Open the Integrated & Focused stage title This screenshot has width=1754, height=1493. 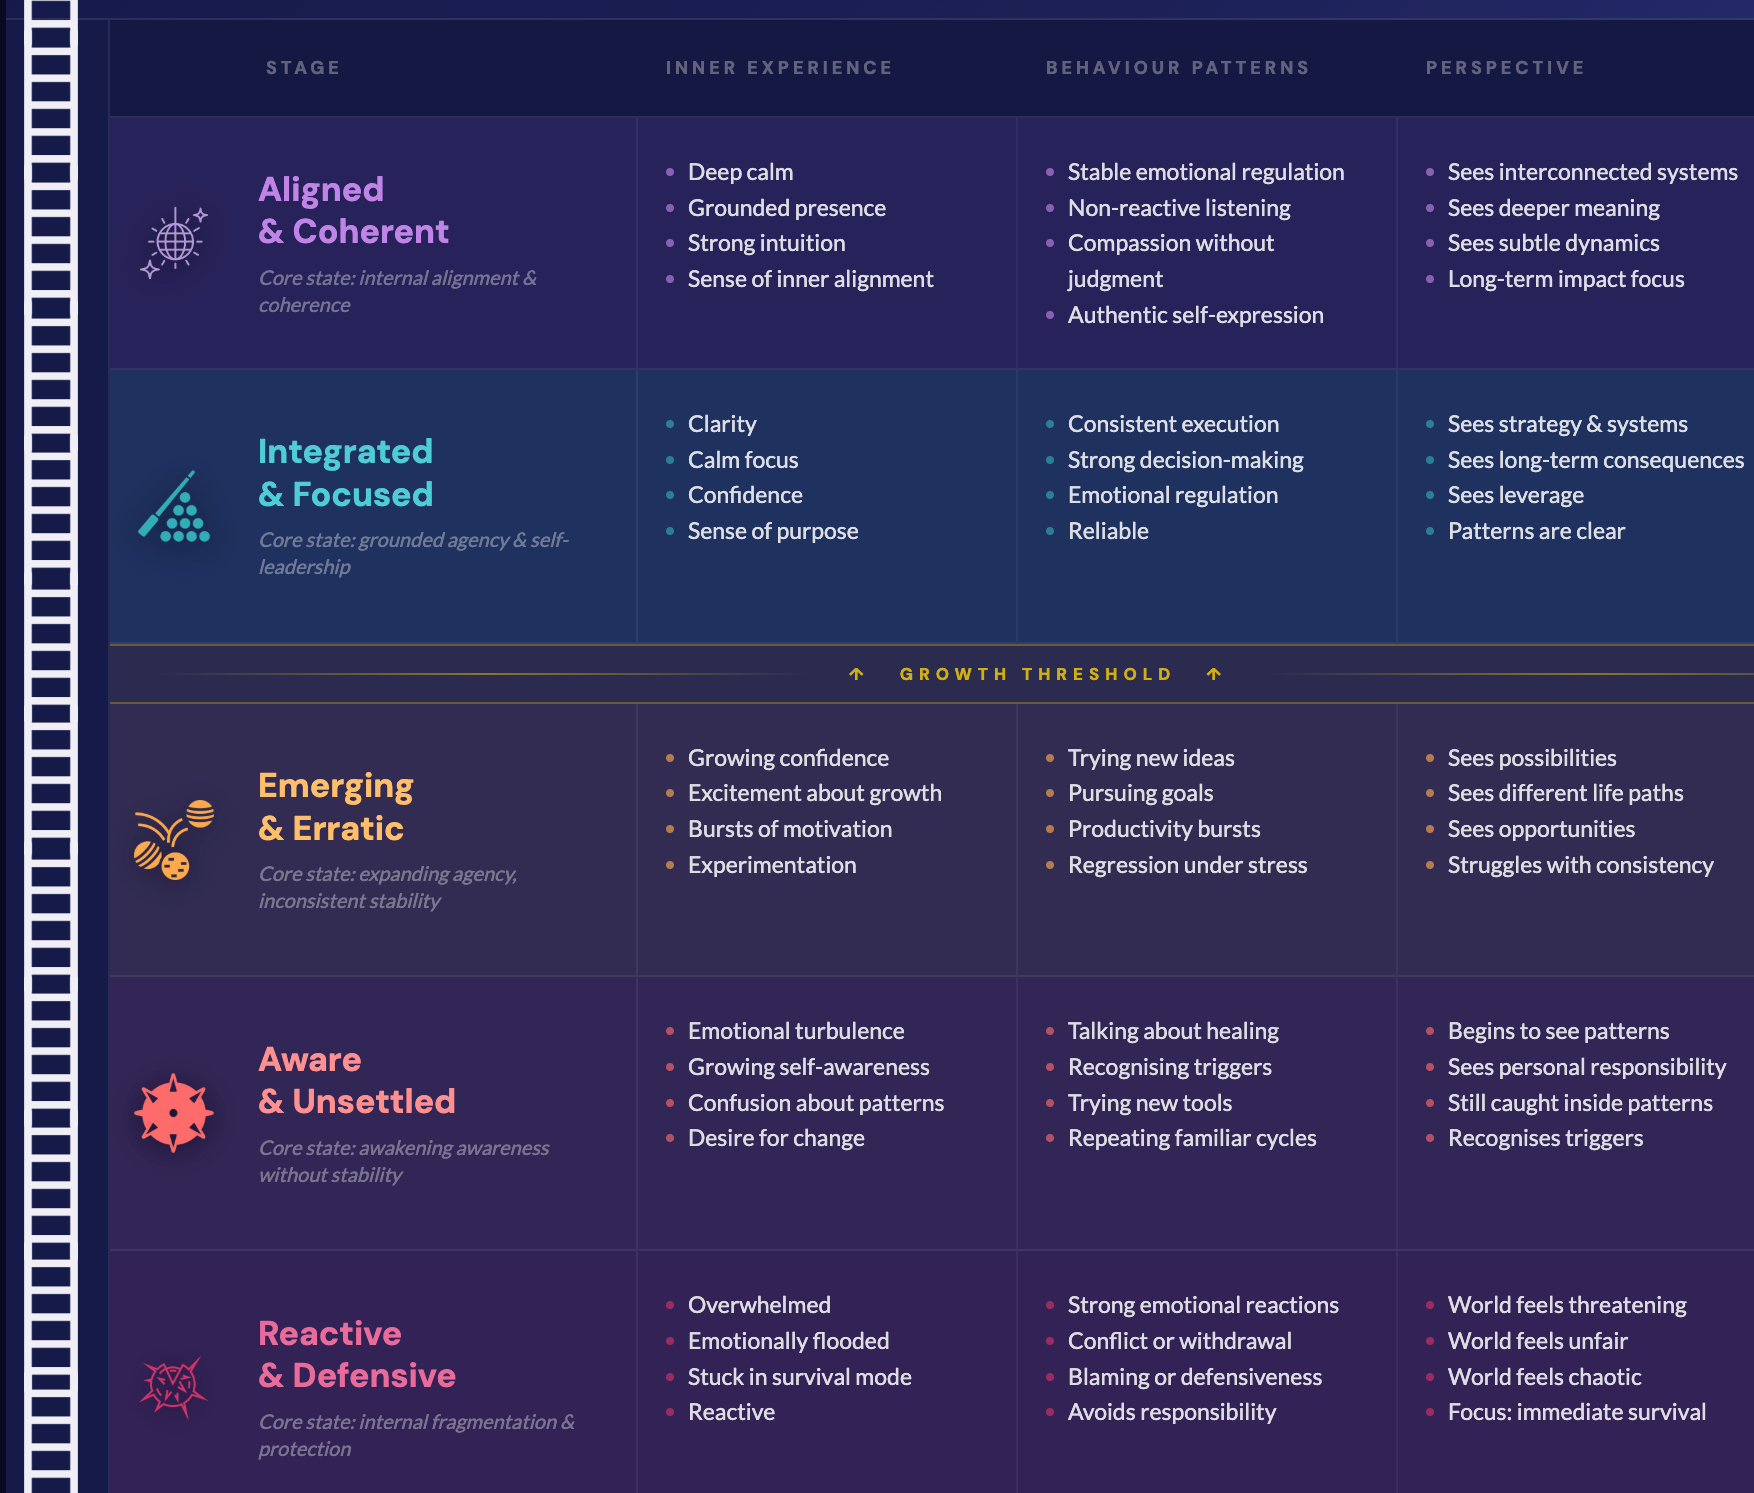345,473
